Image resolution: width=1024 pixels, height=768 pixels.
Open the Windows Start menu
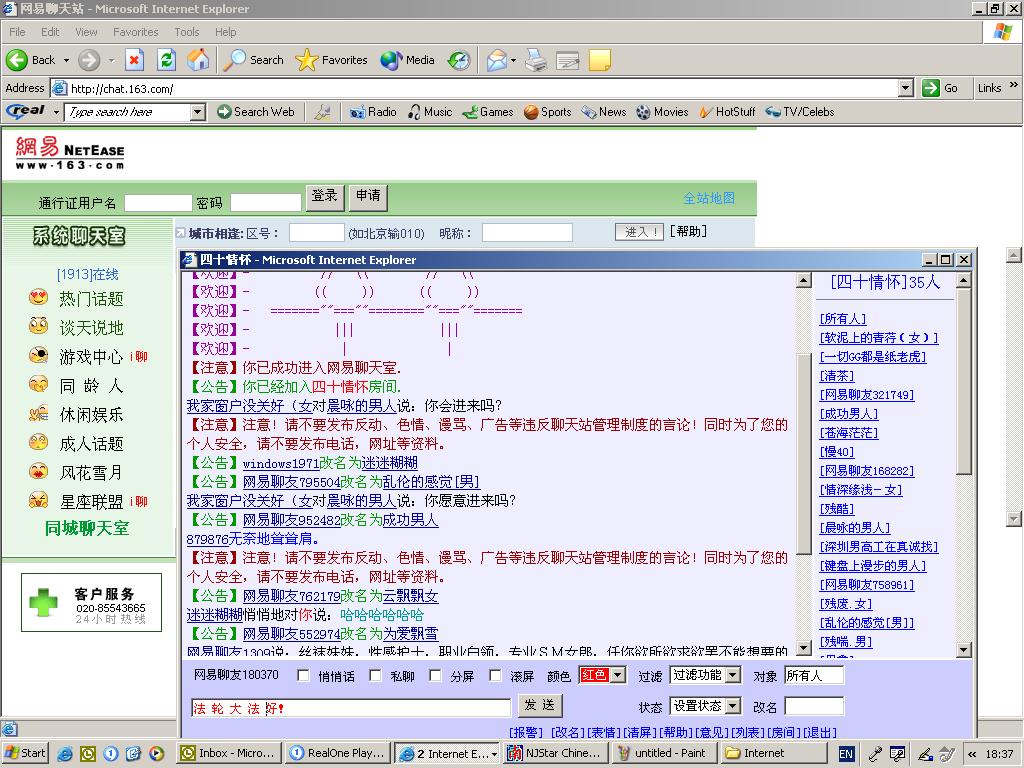[25, 754]
